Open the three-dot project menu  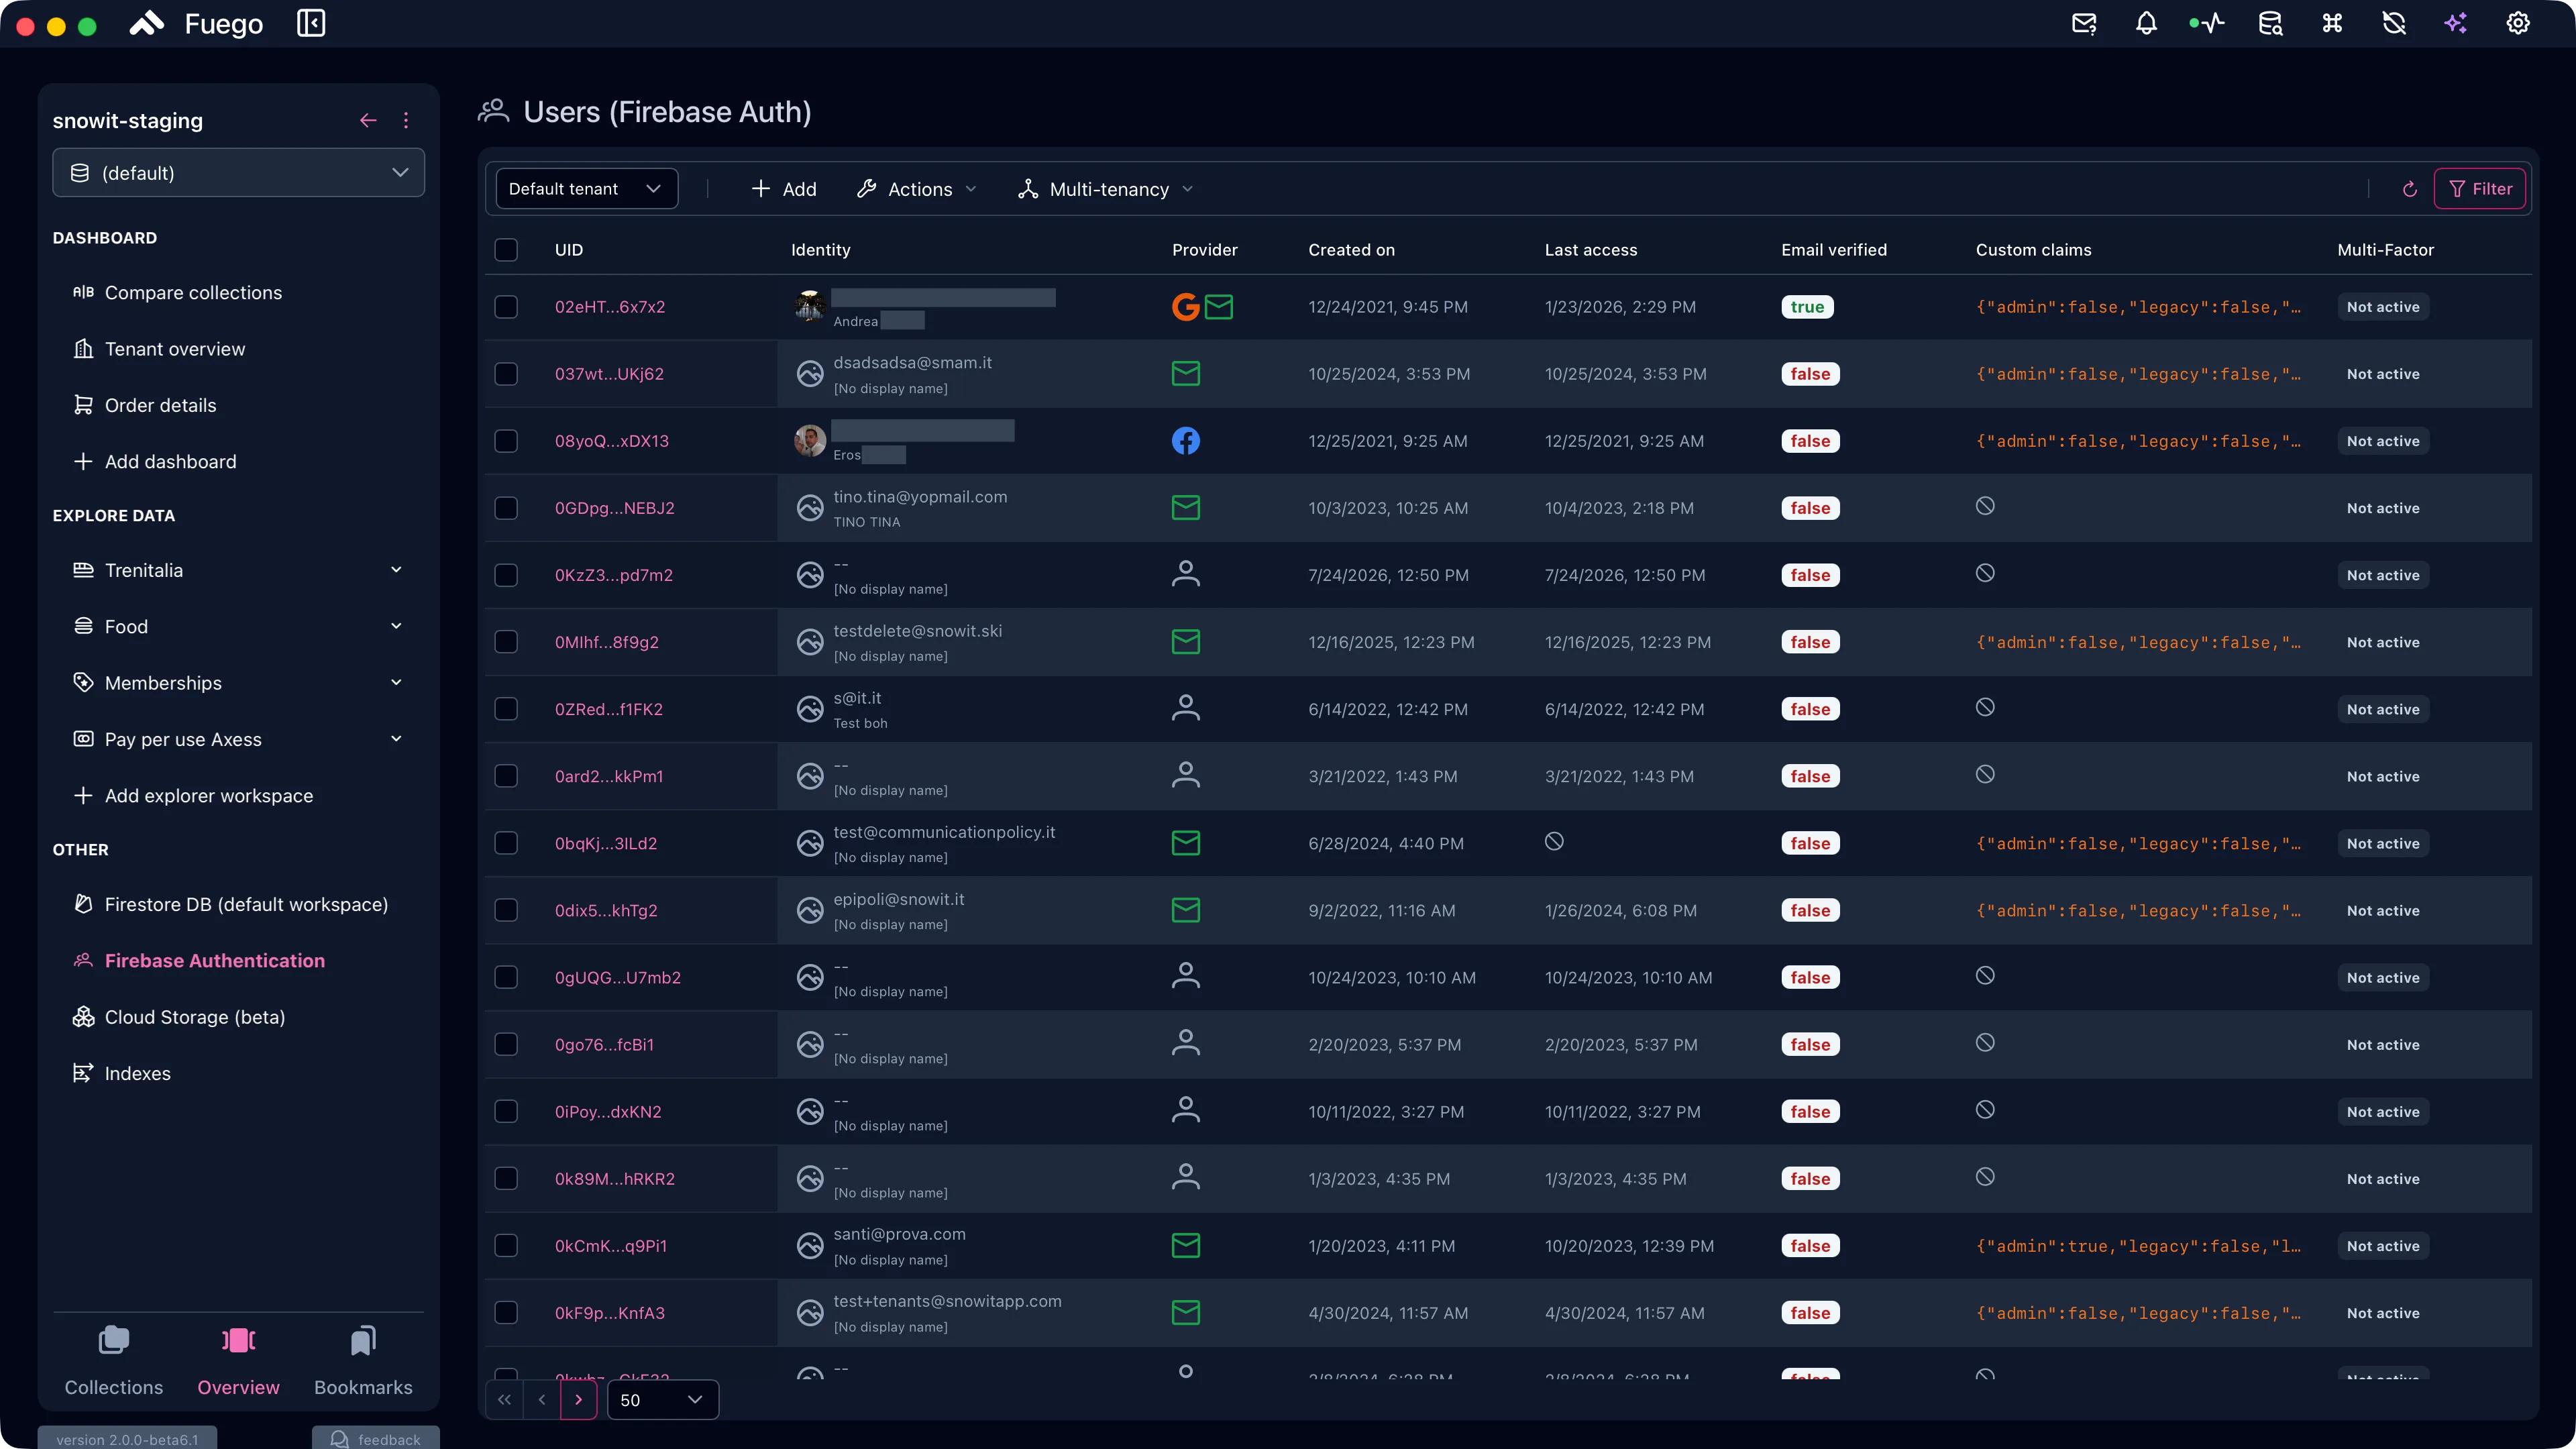tap(406, 120)
